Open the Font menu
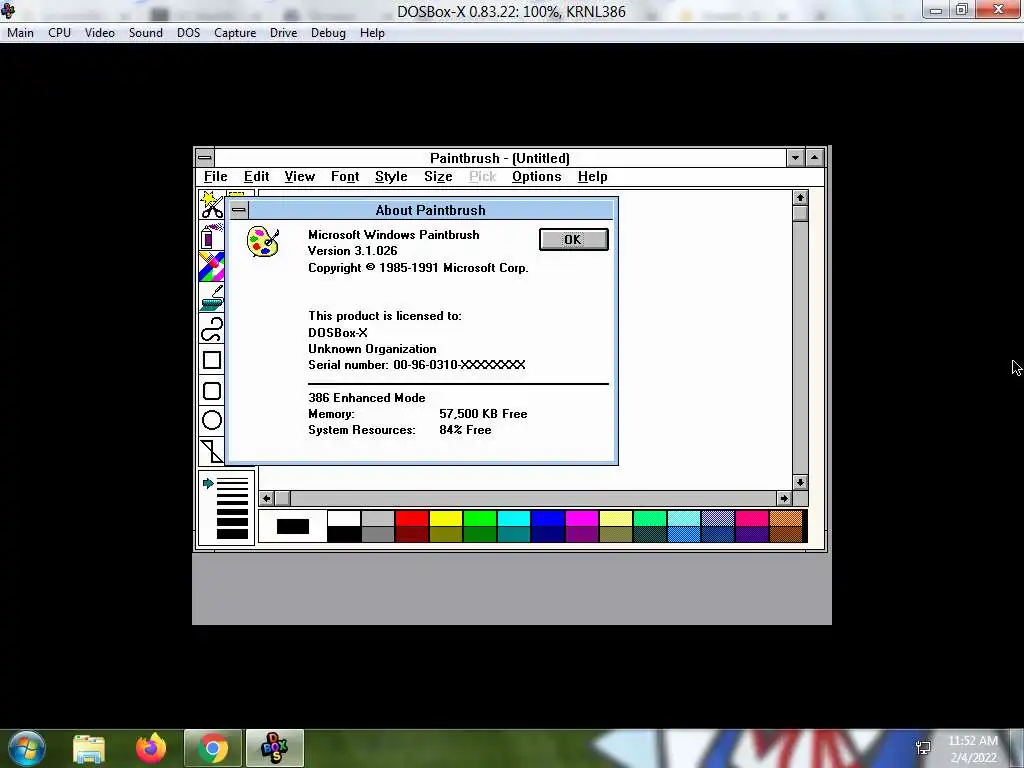This screenshot has height=768, width=1024. point(345,176)
